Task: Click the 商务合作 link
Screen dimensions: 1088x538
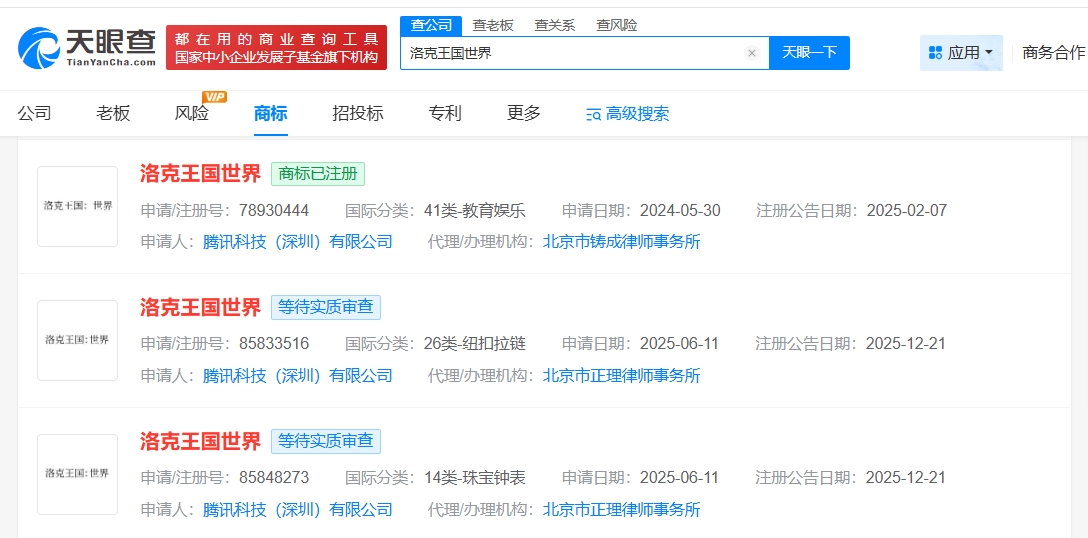Action: coord(1053,53)
